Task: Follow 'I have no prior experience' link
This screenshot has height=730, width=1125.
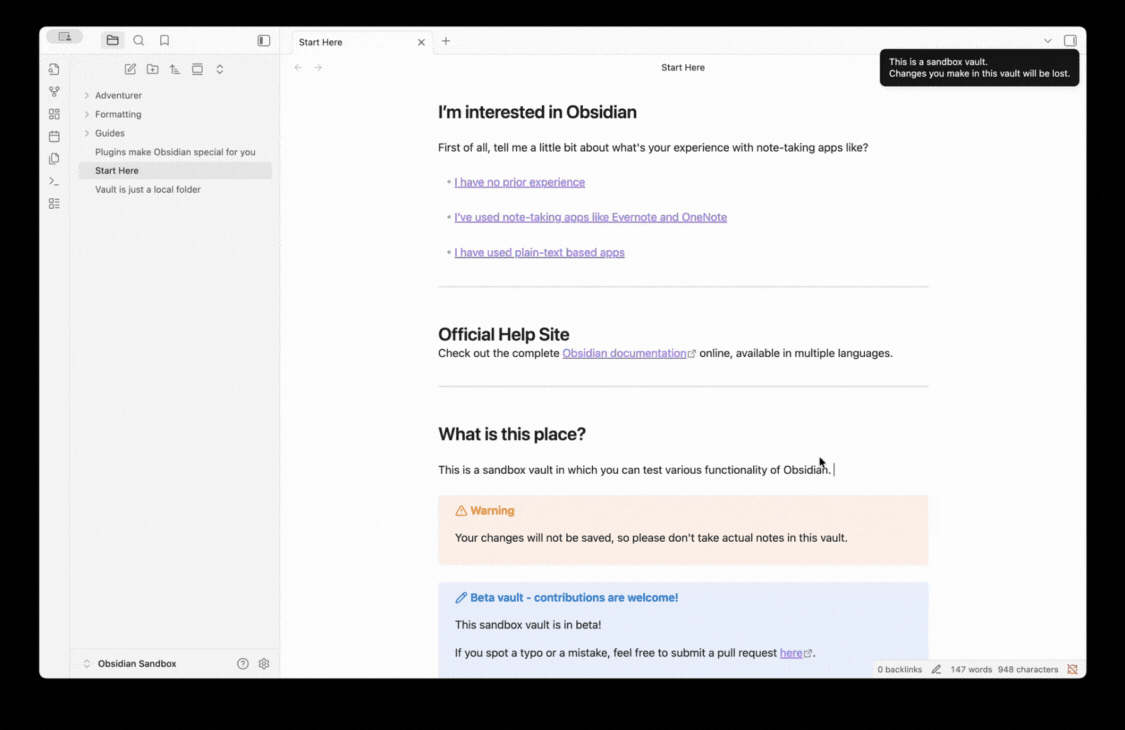Action: [519, 182]
